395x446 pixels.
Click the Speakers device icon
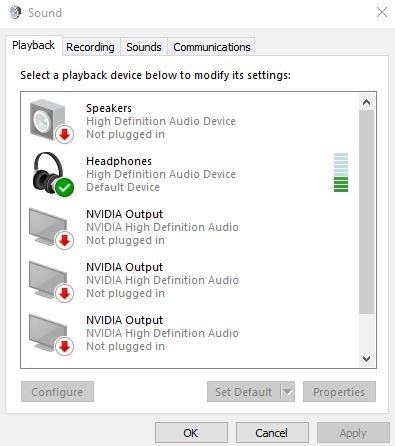pyautogui.click(x=51, y=121)
